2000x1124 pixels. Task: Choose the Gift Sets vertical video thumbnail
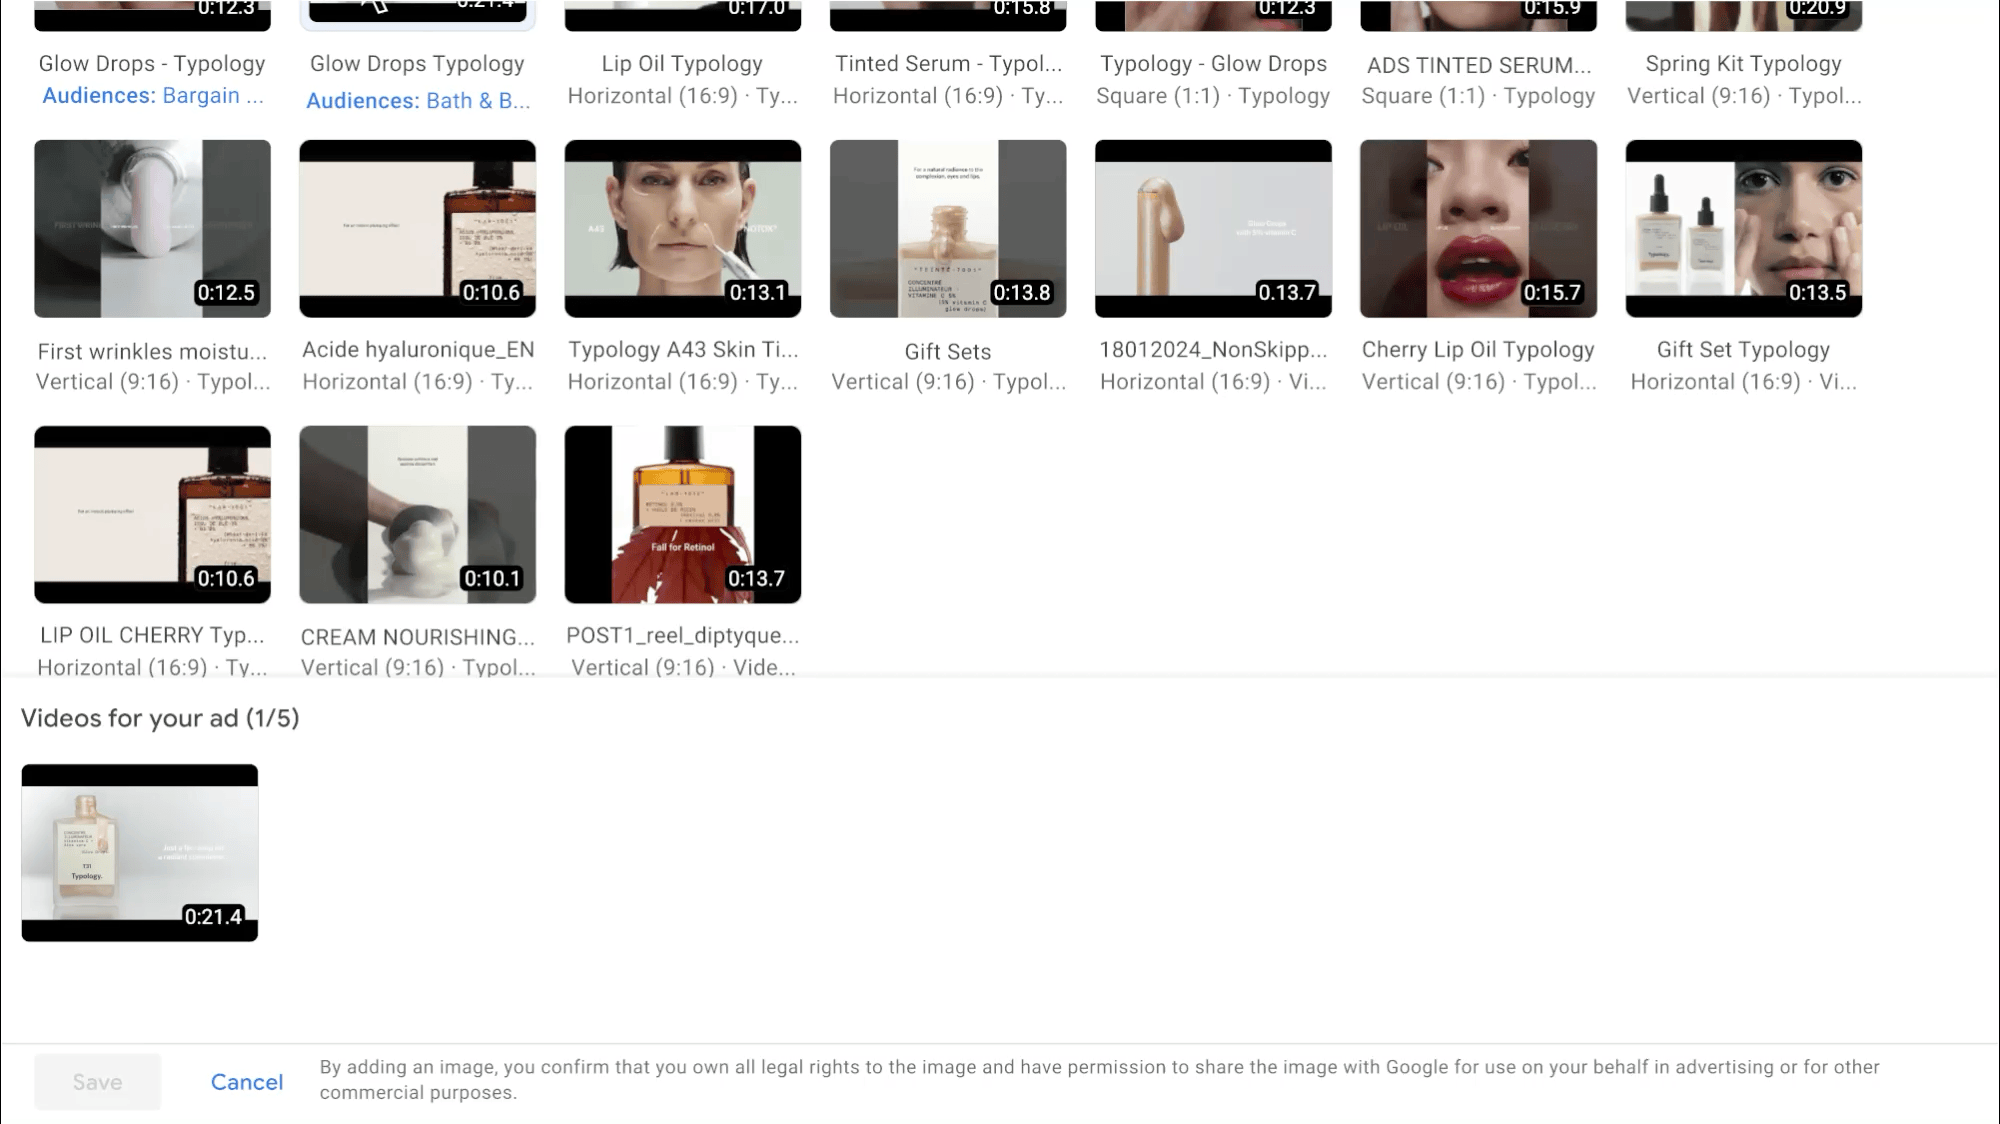point(948,228)
